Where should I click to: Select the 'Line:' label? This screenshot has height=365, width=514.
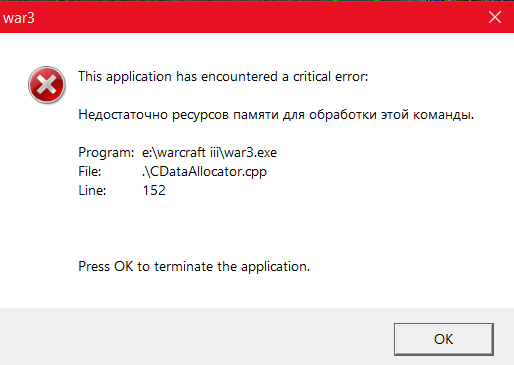tap(92, 191)
